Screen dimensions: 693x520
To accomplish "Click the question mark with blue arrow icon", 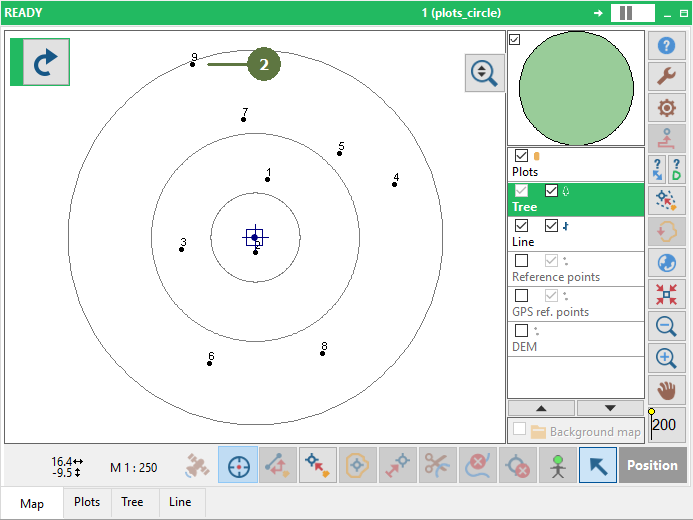I will [x=657, y=169].
